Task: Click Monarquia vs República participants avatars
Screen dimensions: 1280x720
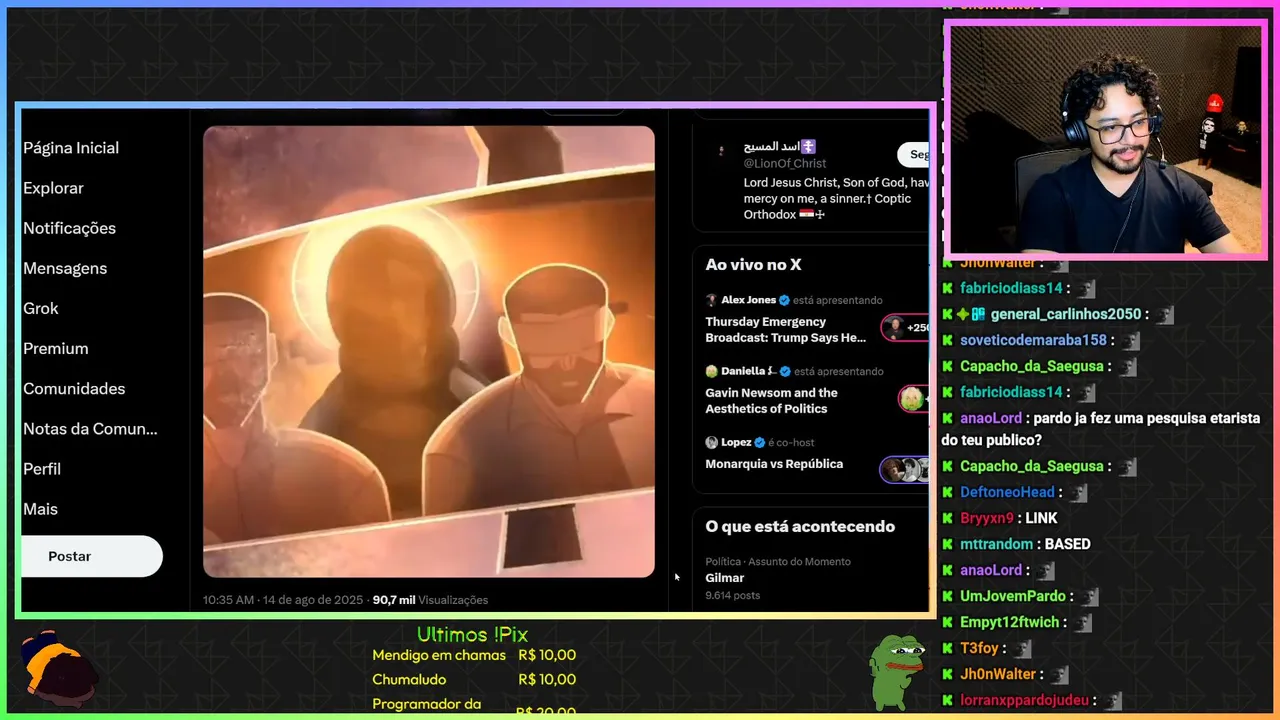Action: (x=905, y=469)
